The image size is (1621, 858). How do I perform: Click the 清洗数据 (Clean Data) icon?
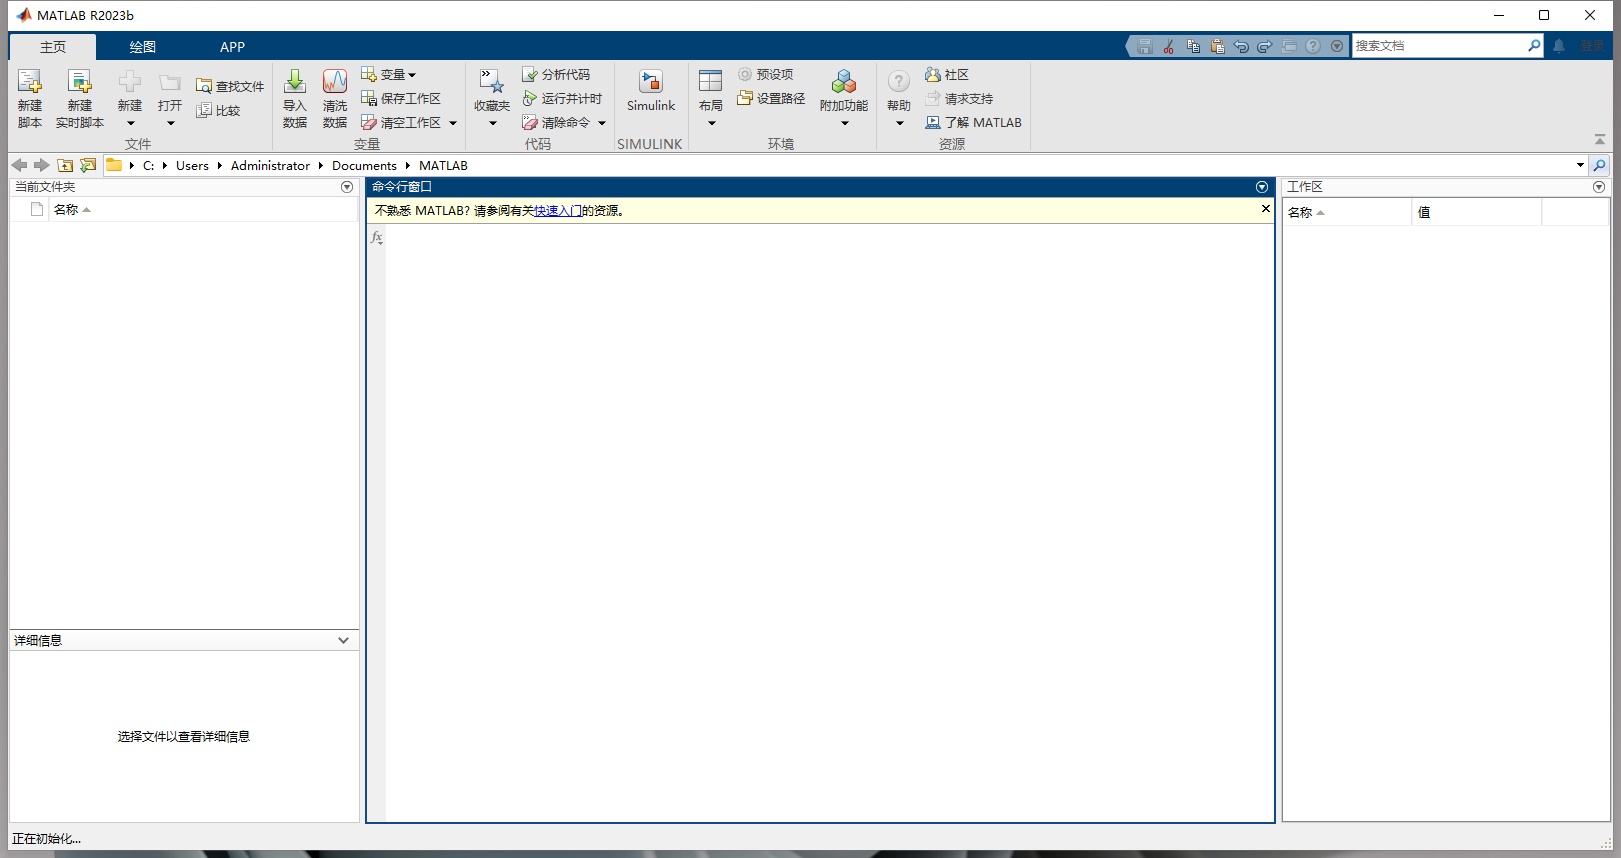[x=335, y=98]
